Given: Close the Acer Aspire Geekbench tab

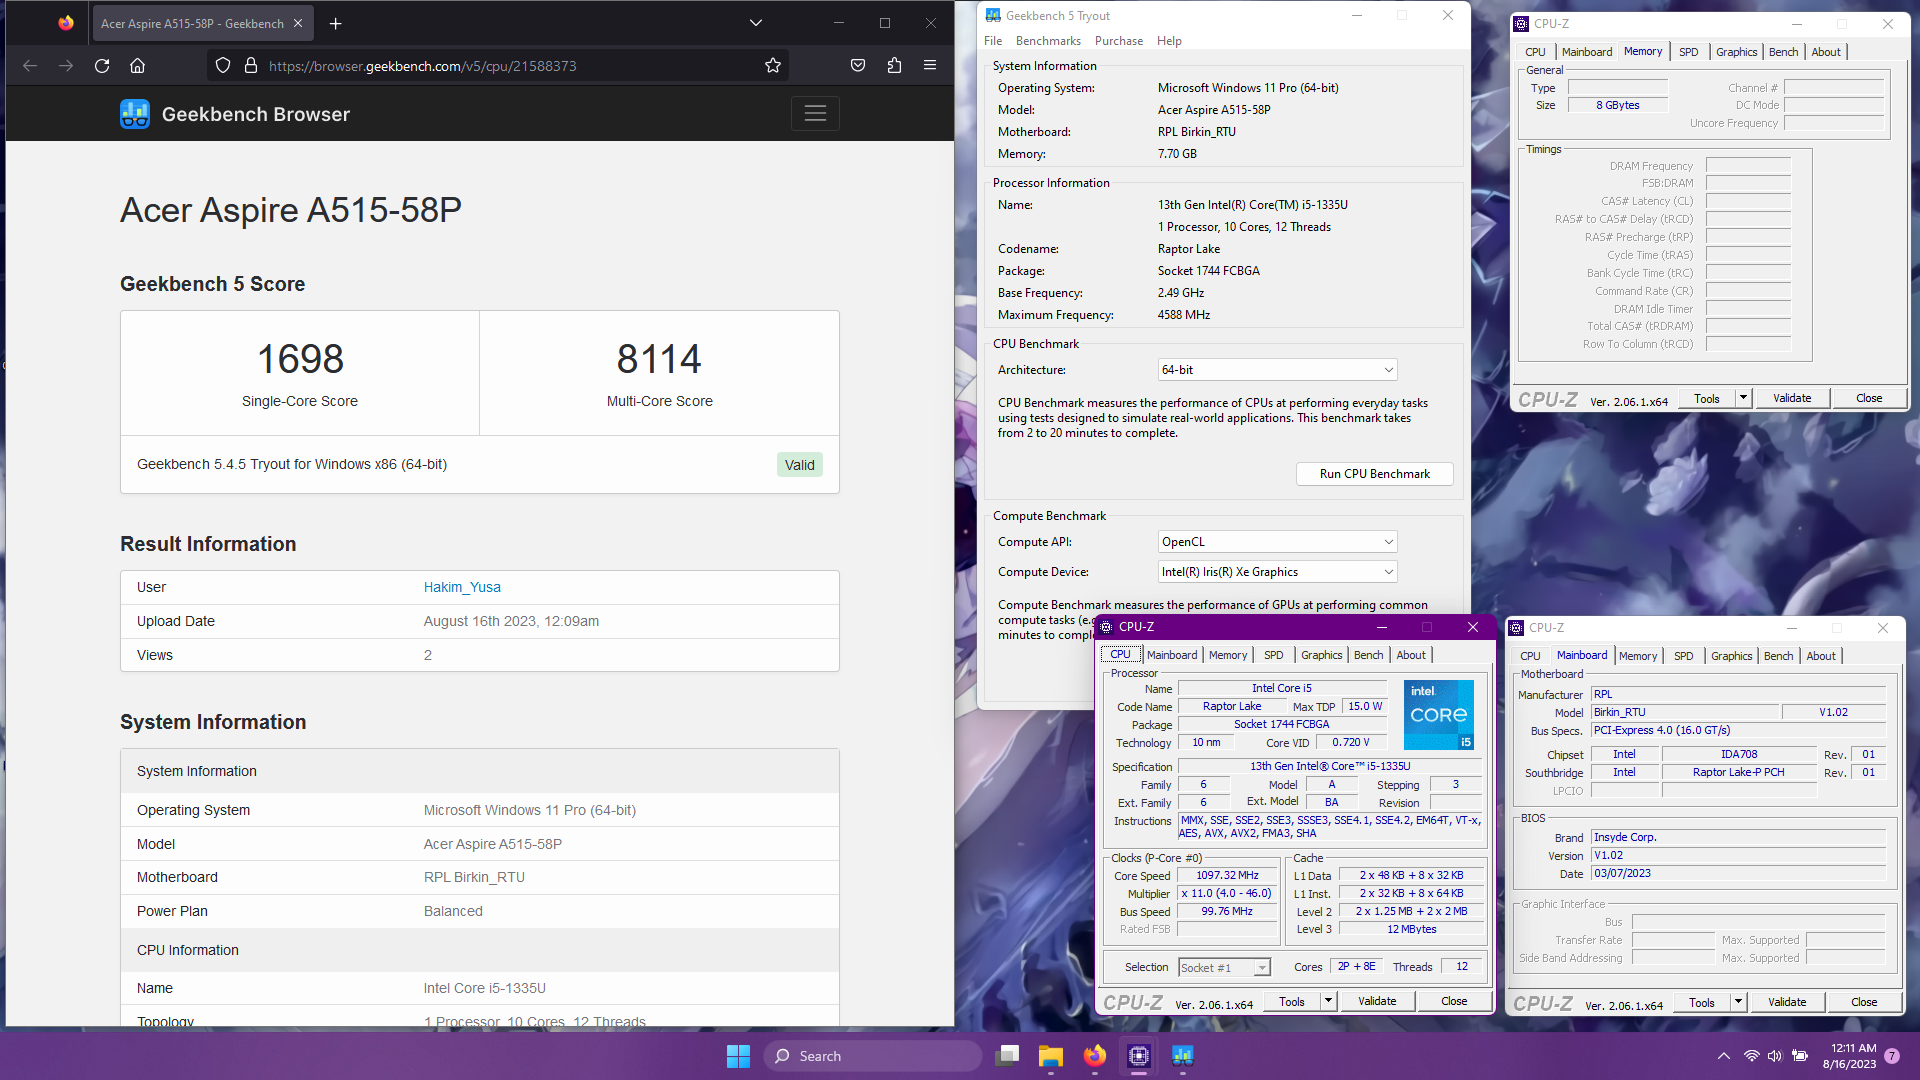Looking at the screenshot, I should (298, 23).
